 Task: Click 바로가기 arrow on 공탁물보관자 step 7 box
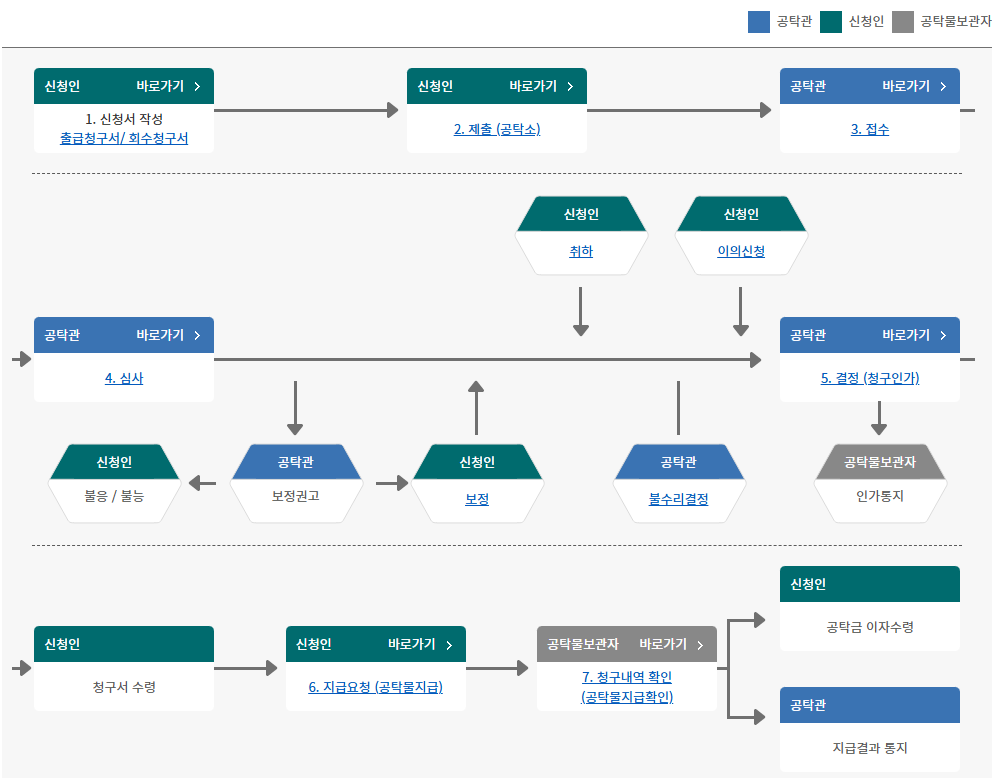(x=700, y=644)
